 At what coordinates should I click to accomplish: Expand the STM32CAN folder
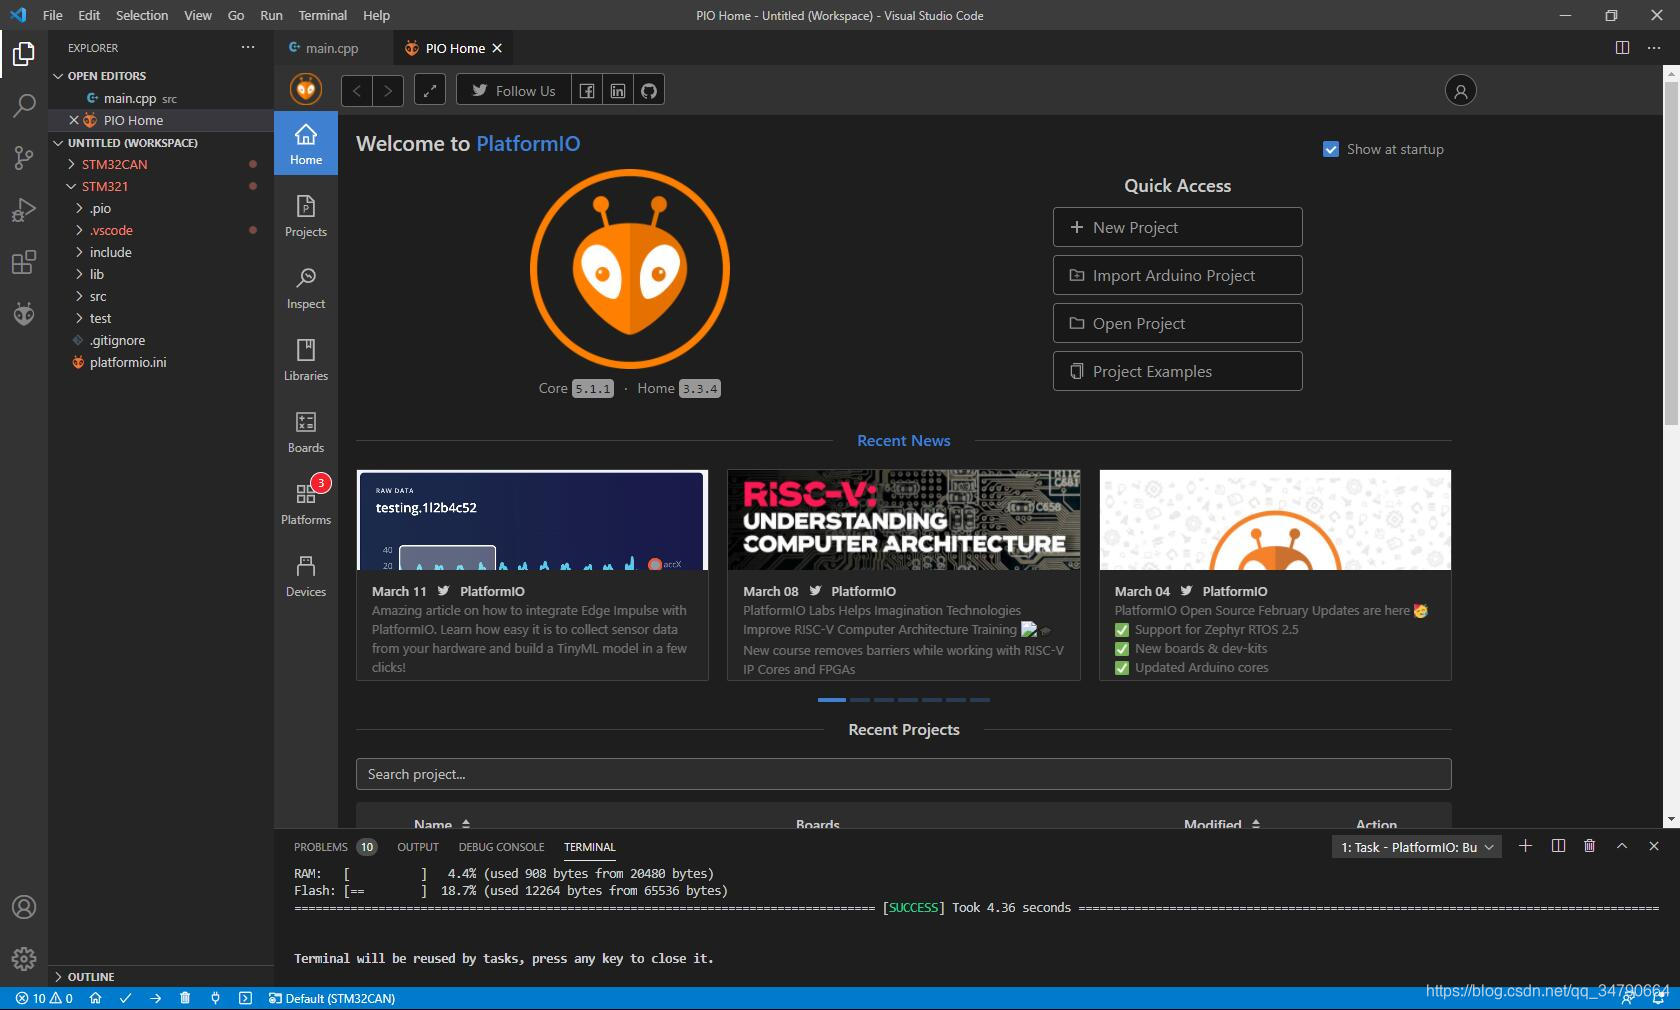click(114, 164)
